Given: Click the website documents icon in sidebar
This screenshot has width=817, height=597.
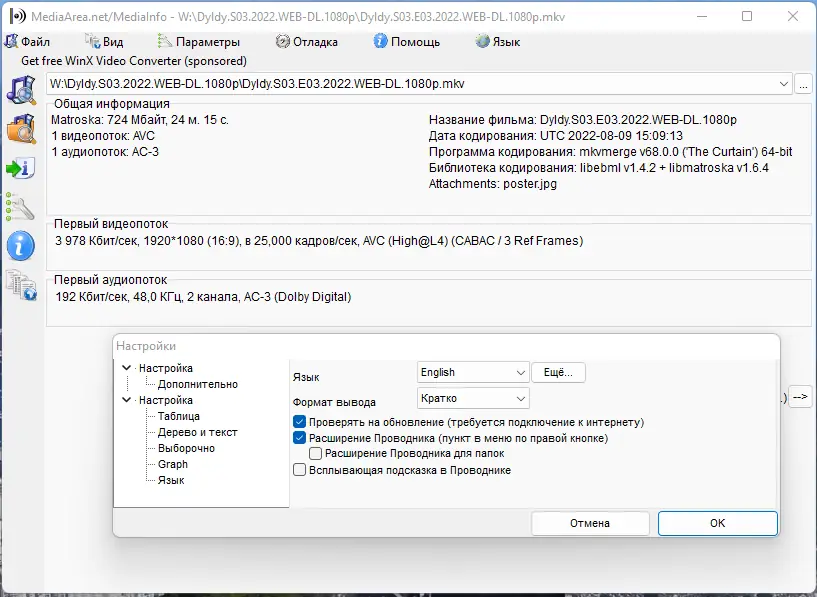Looking at the screenshot, I should point(21,285).
